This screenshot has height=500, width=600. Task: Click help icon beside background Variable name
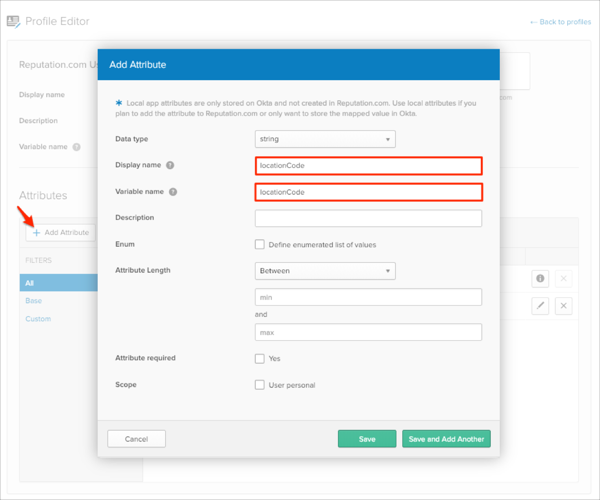pos(75,146)
